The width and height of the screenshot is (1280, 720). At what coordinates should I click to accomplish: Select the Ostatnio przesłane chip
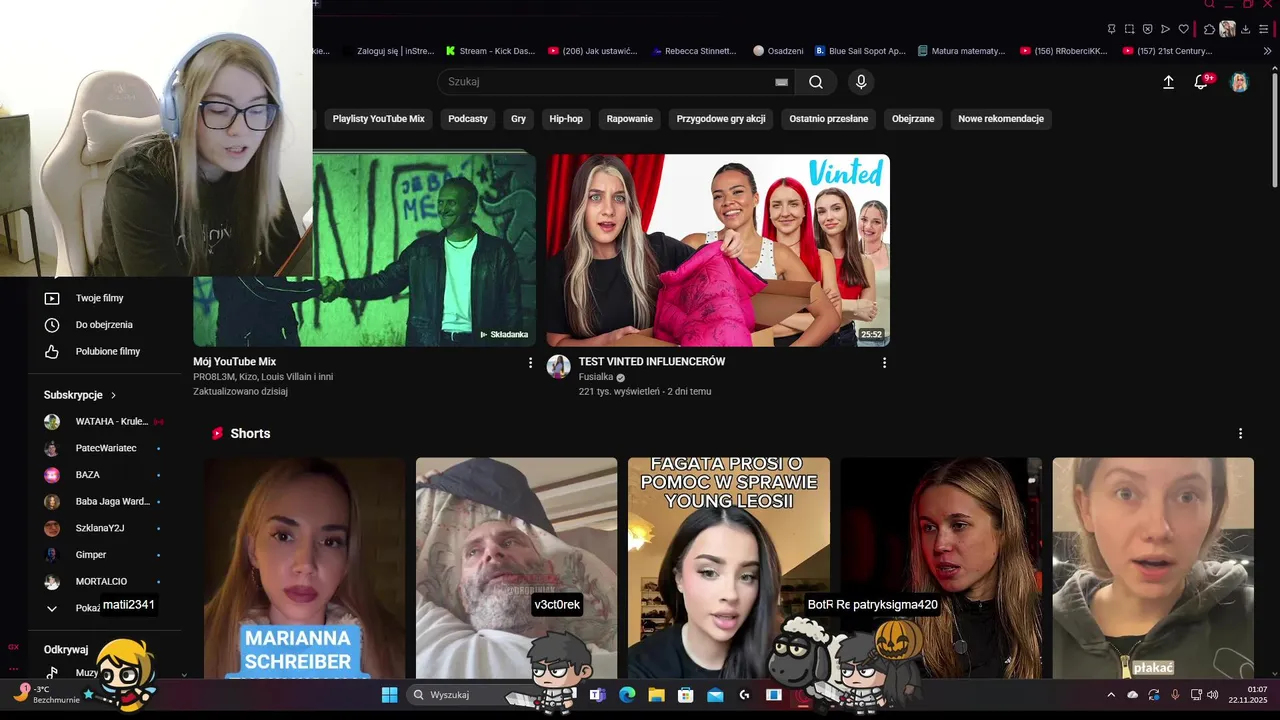tap(829, 119)
